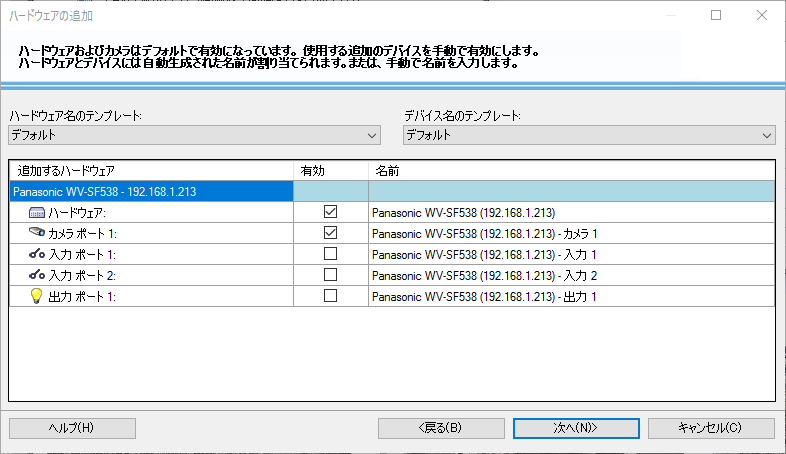Close the ハードウェアの追加 dialog

tap(762, 15)
